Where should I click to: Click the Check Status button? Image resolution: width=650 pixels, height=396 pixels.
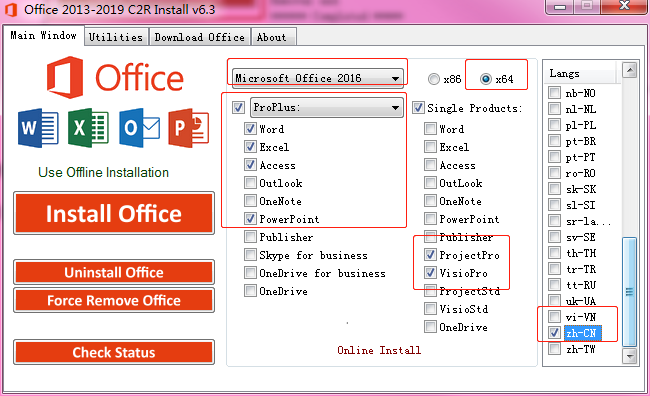[x=114, y=352]
